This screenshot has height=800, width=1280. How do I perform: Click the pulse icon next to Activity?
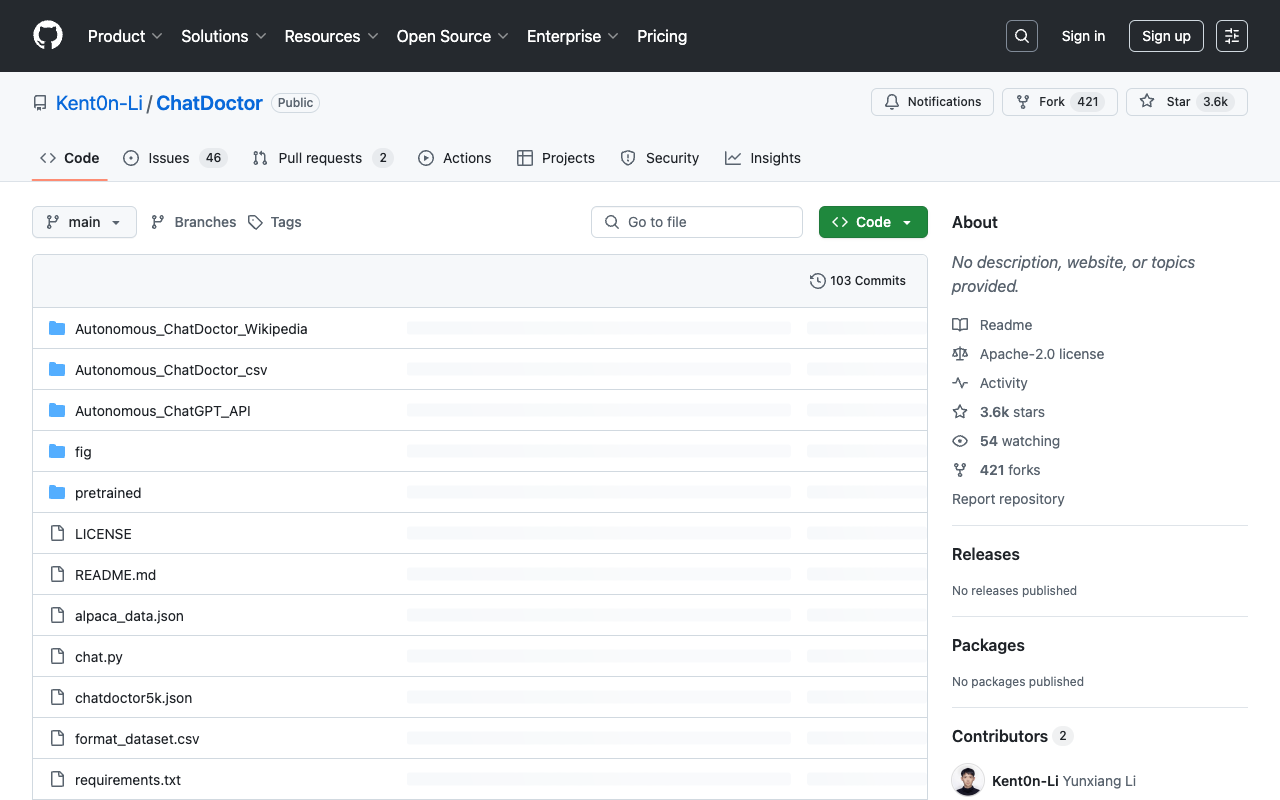pos(960,383)
